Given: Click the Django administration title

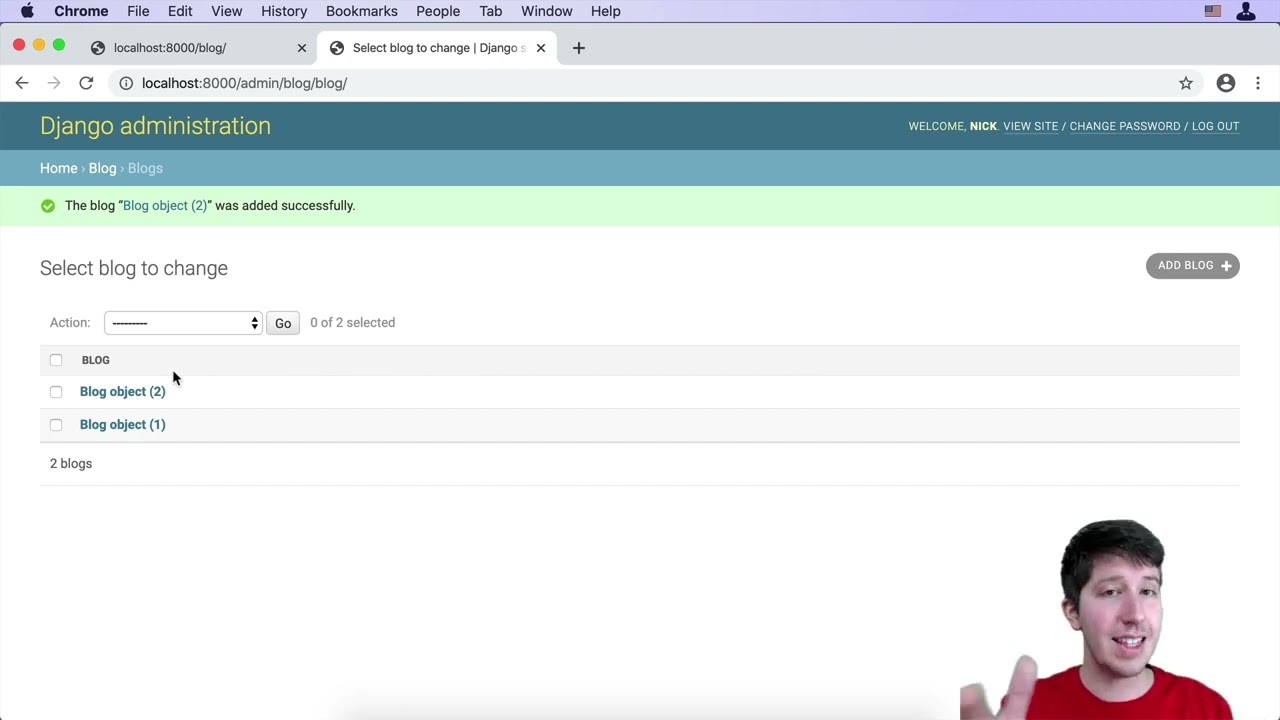Looking at the screenshot, I should tap(155, 126).
